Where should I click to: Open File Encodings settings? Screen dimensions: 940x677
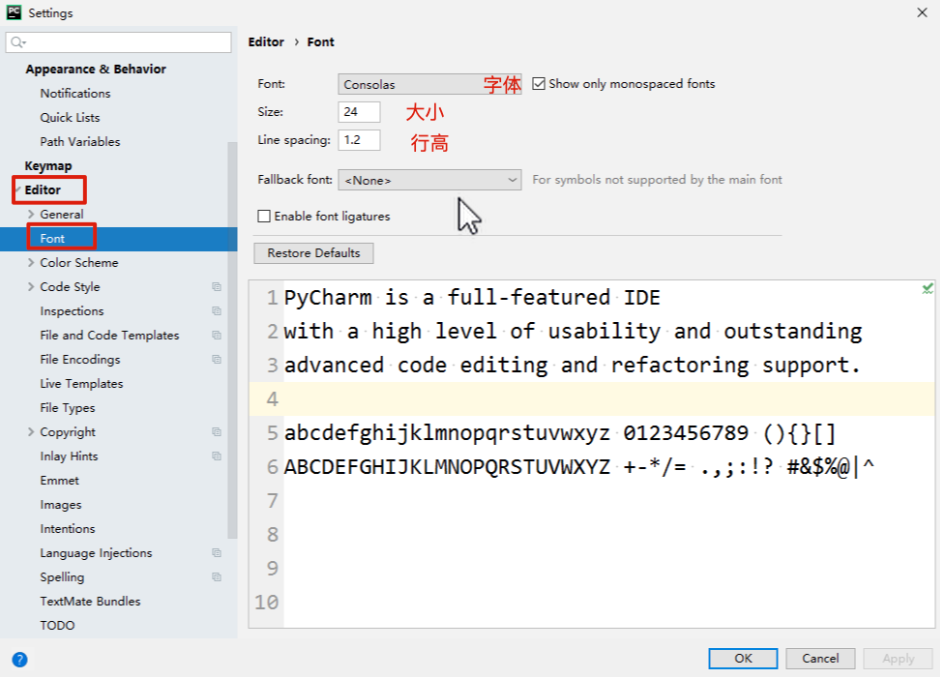[x=80, y=359]
